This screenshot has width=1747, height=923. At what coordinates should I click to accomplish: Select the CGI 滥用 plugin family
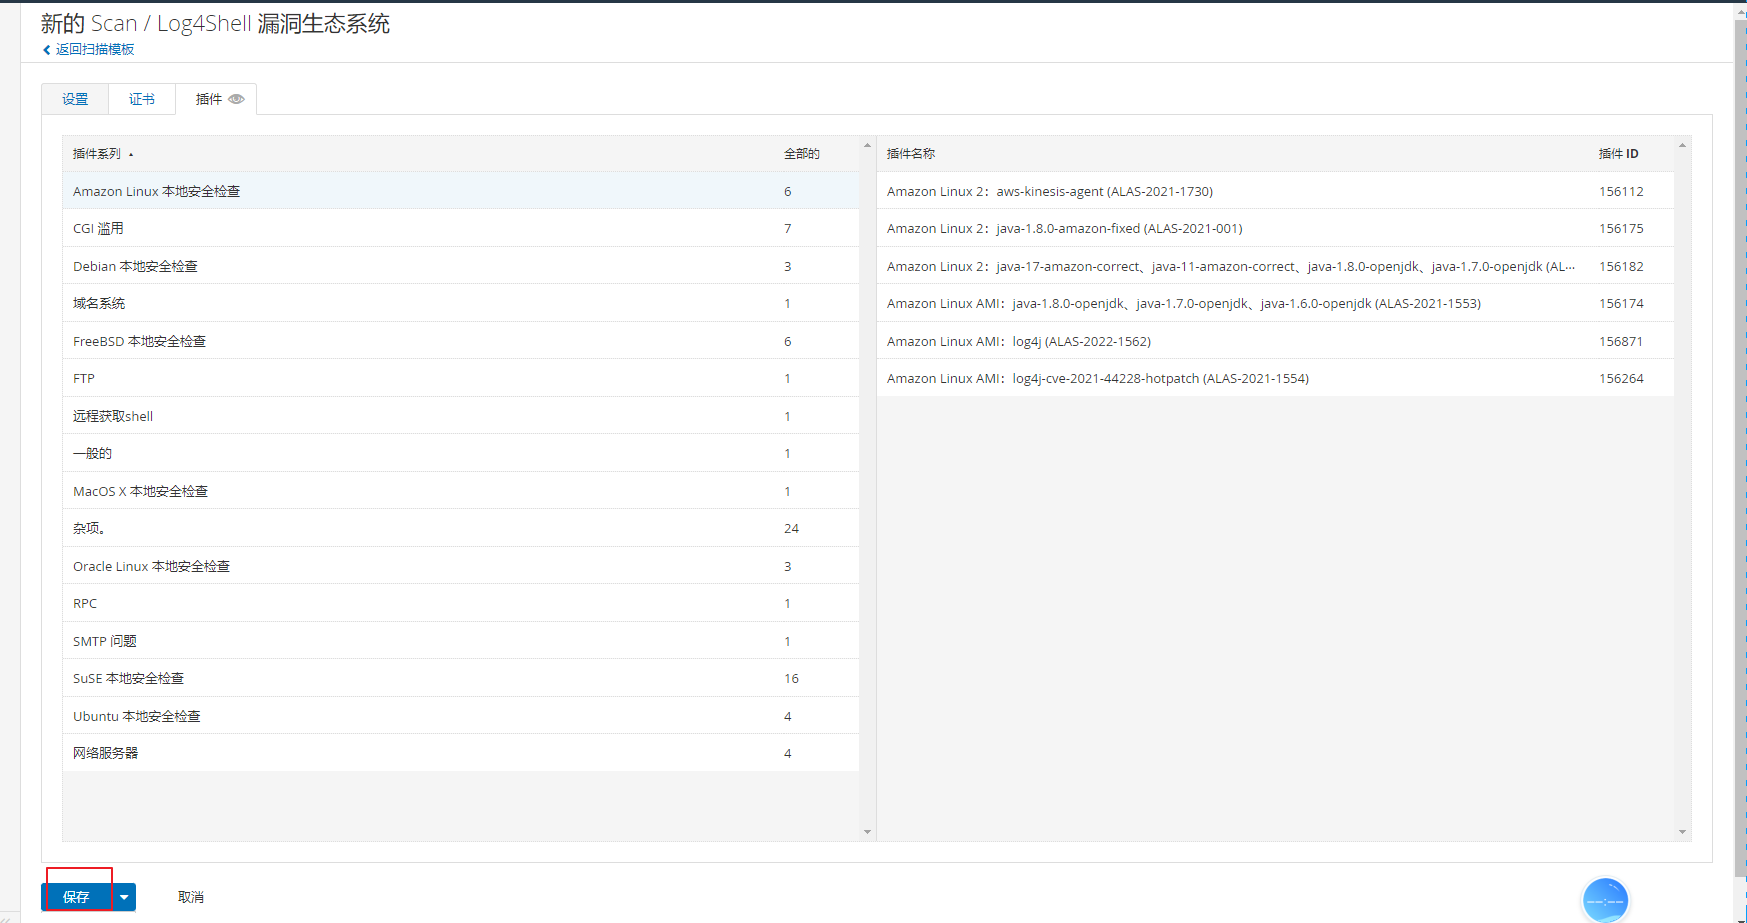99,229
